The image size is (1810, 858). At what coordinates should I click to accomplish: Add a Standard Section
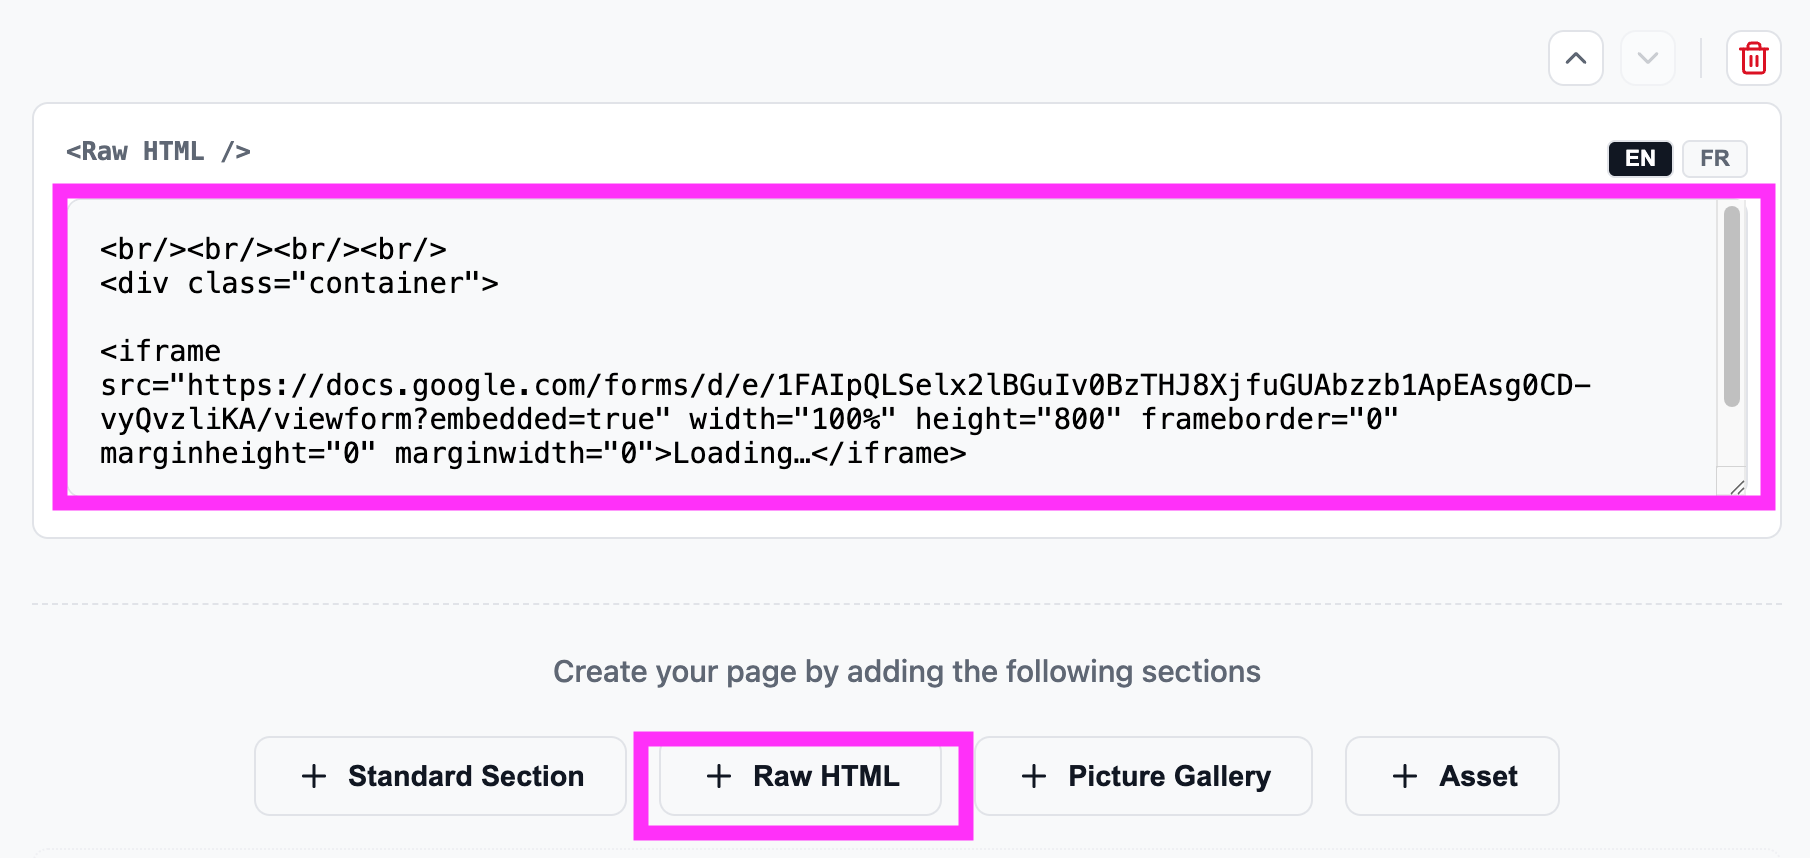pos(439,776)
